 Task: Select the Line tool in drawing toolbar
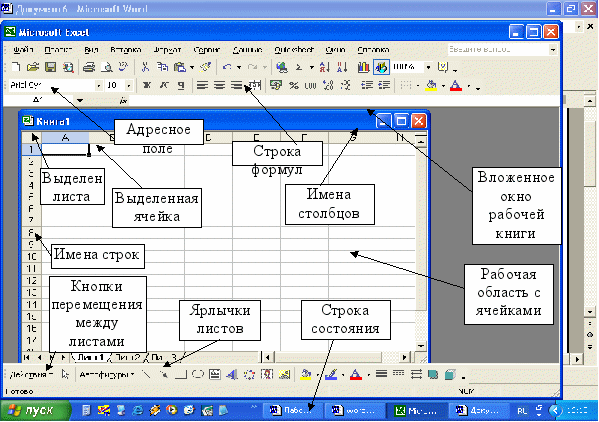click(146, 374)
